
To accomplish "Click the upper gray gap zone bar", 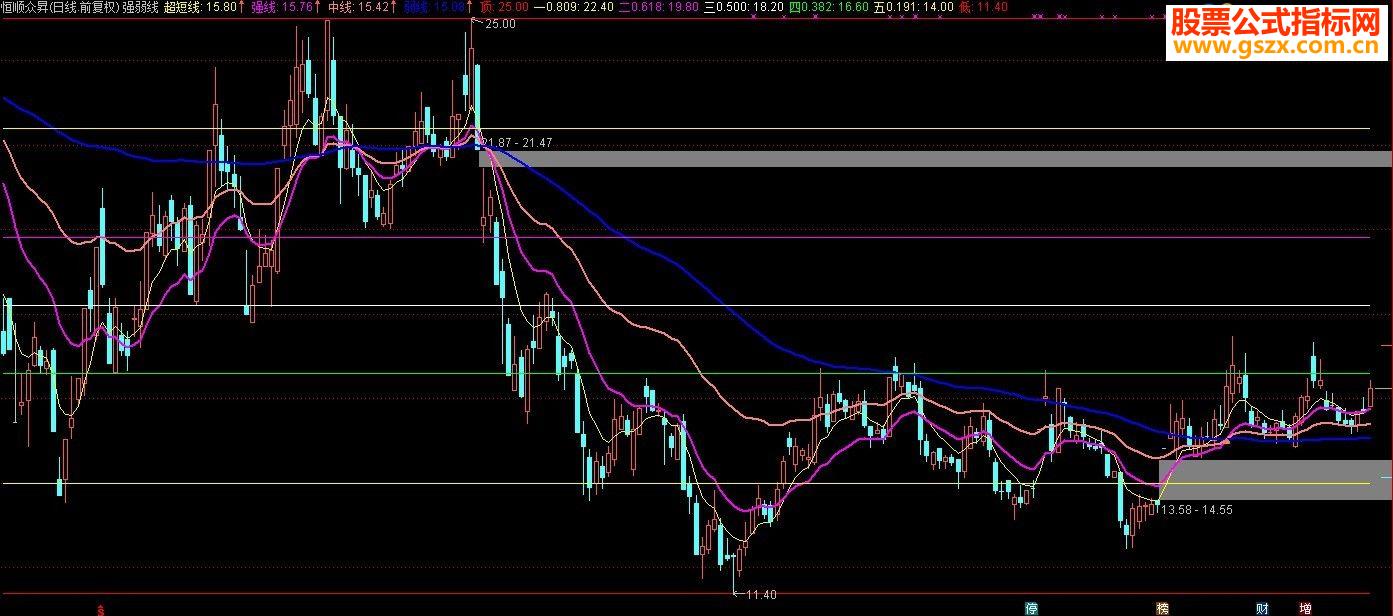I will [x=935, y=158].
